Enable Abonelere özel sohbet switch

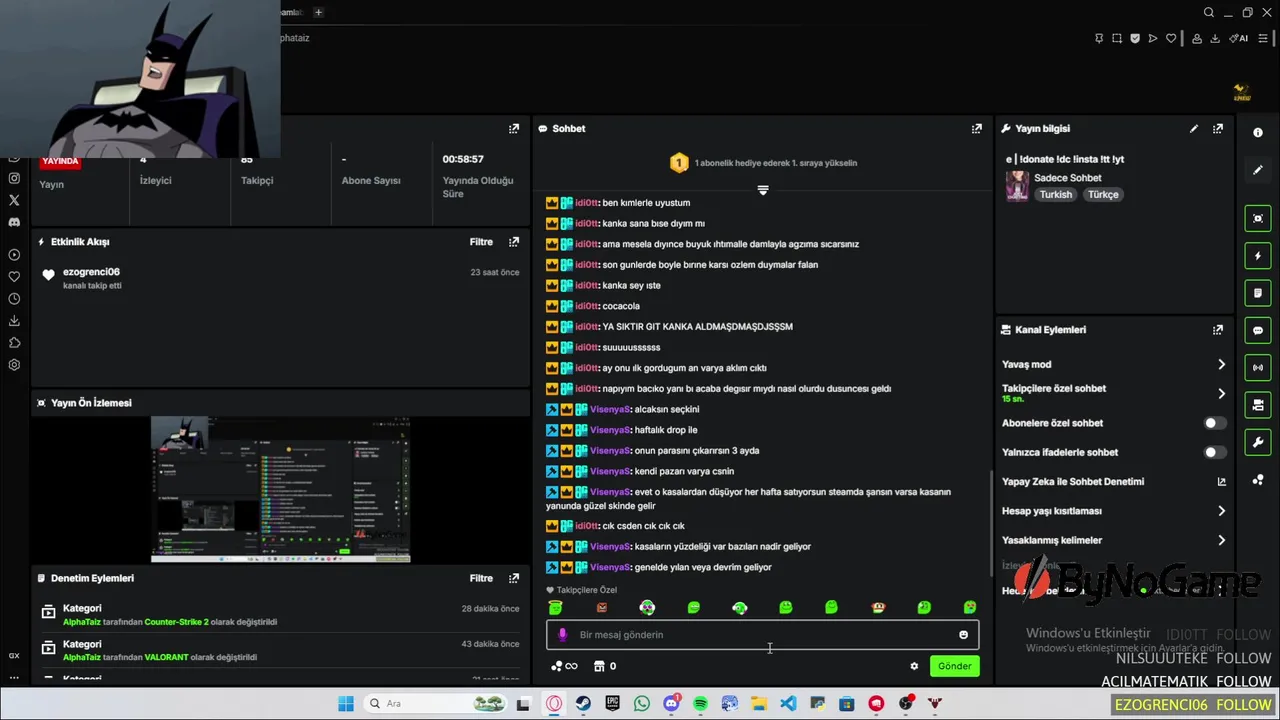1214,423
